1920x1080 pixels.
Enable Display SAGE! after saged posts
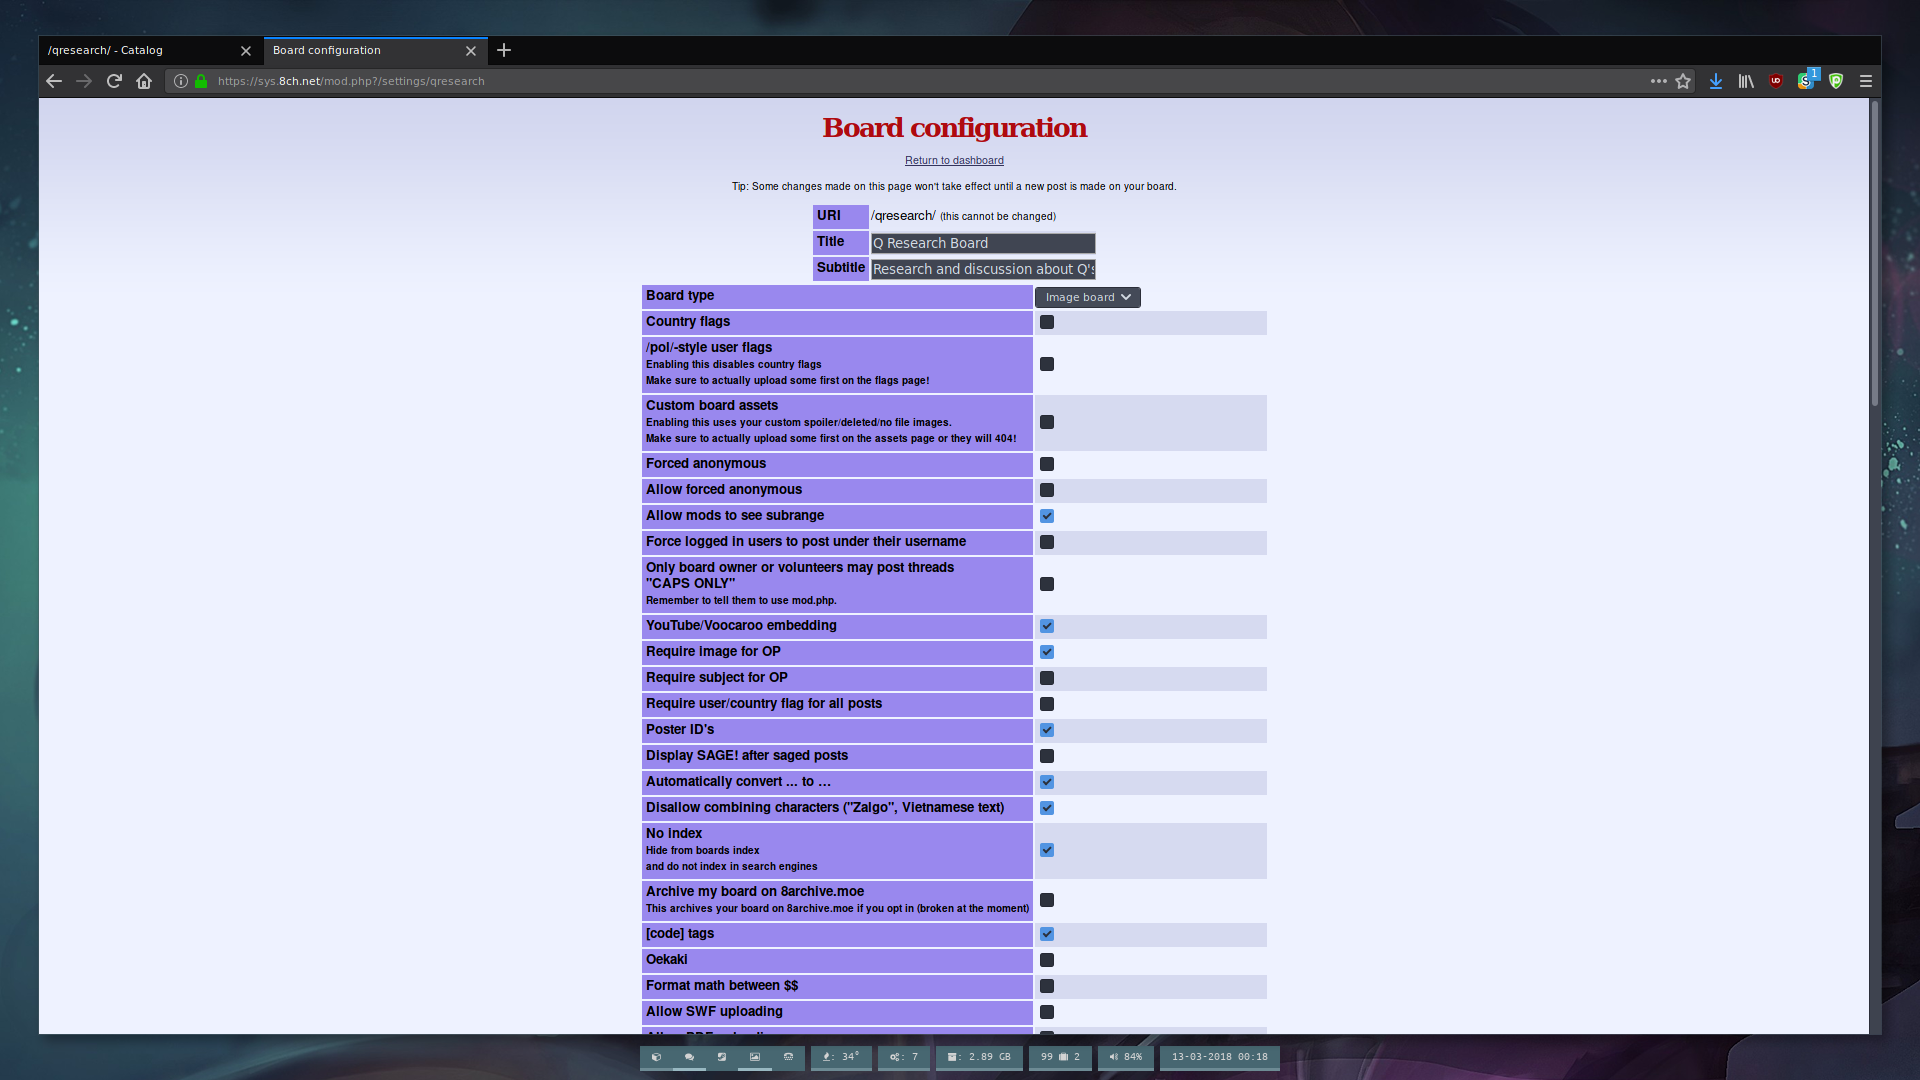[1047, 756]
